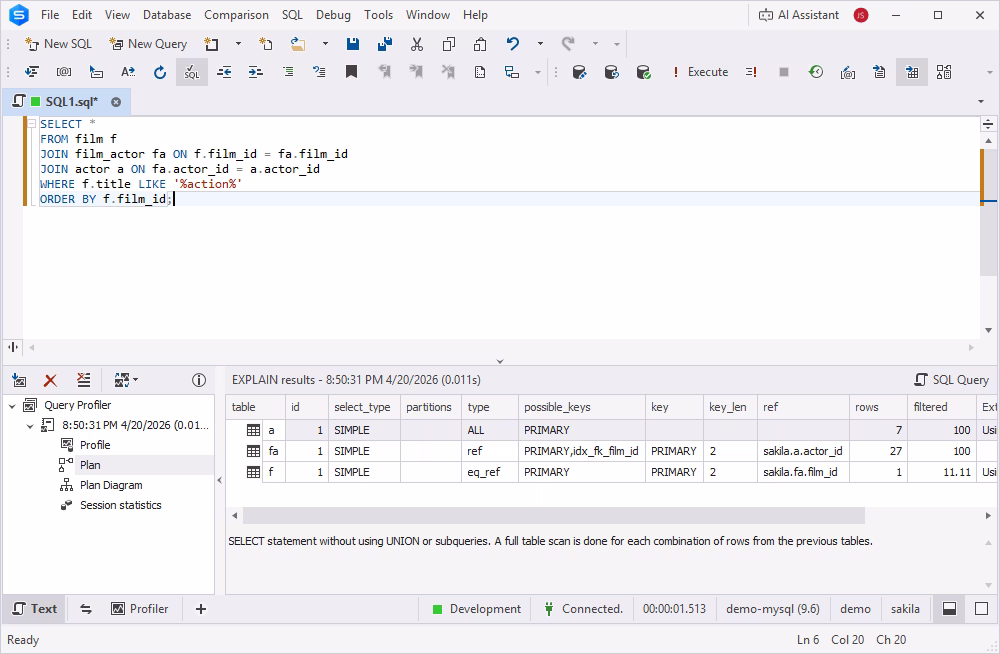
Task: Click the clear all profiling results icon
Action: [x=84, y=380]
